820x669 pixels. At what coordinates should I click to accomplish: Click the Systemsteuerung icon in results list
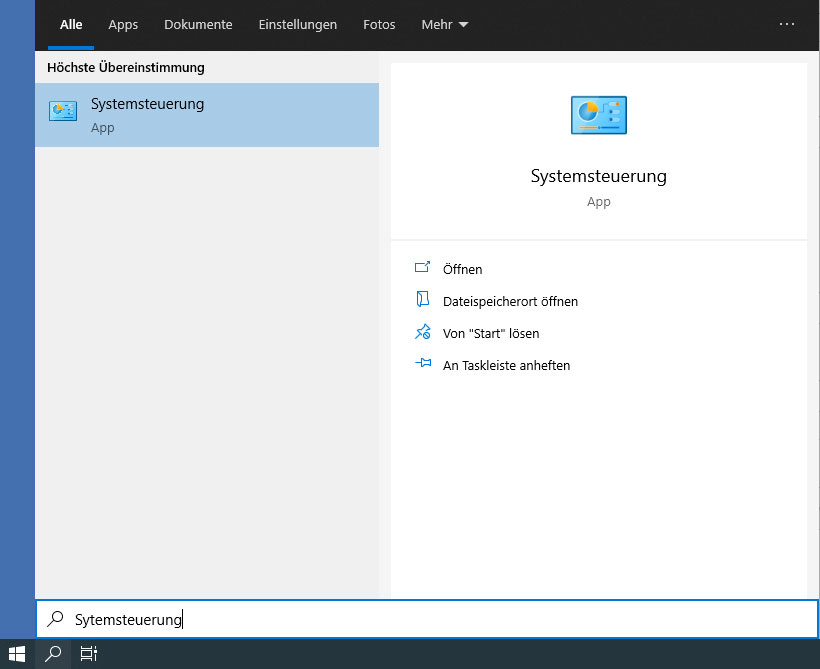pyautogui.click(x=63, y=111)
